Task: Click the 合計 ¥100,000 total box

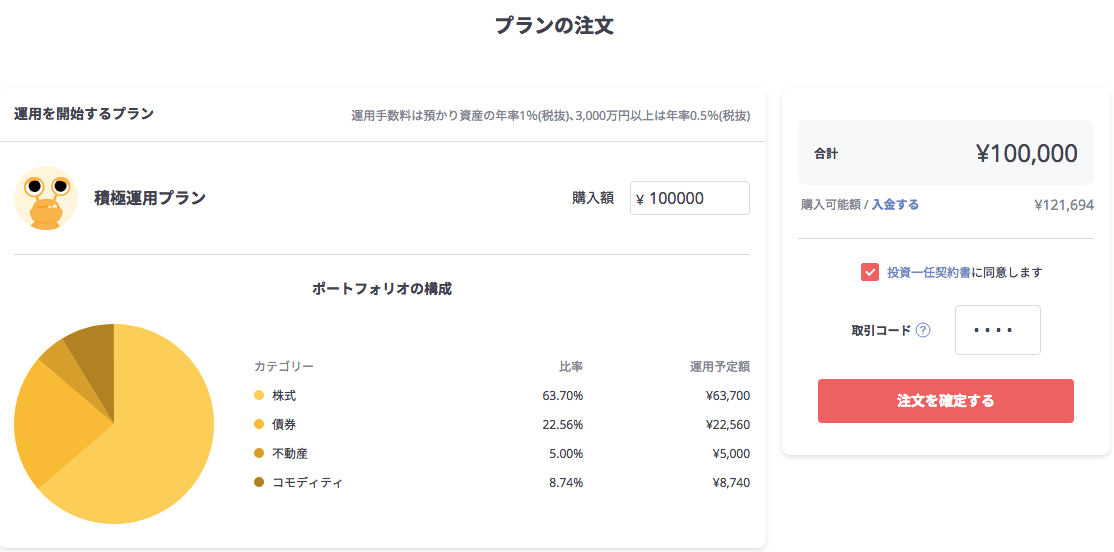Action: (946, 153)
